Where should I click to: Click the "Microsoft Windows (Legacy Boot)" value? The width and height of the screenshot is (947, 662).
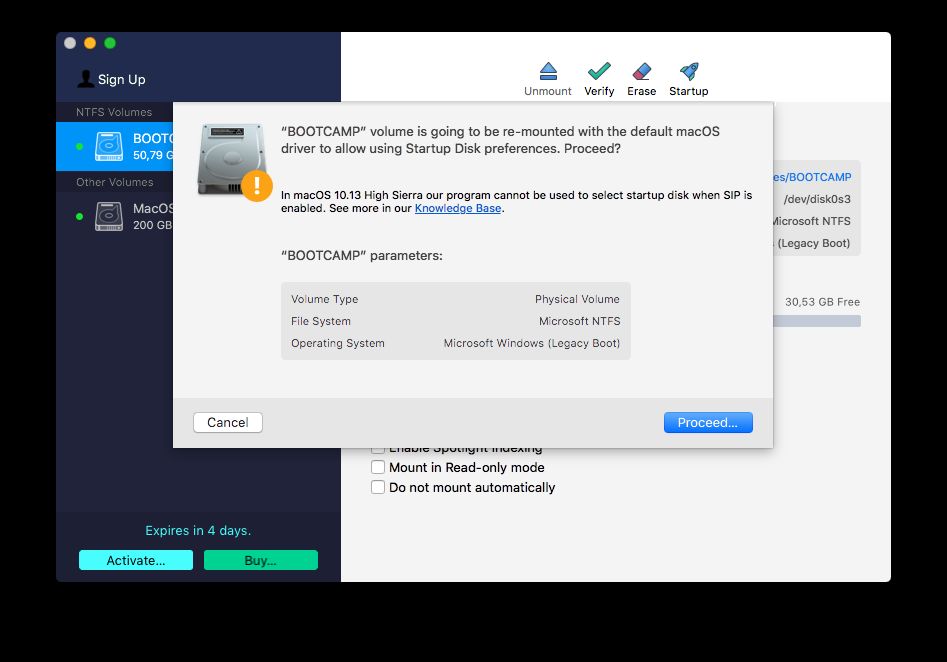[x=532, y=343]
